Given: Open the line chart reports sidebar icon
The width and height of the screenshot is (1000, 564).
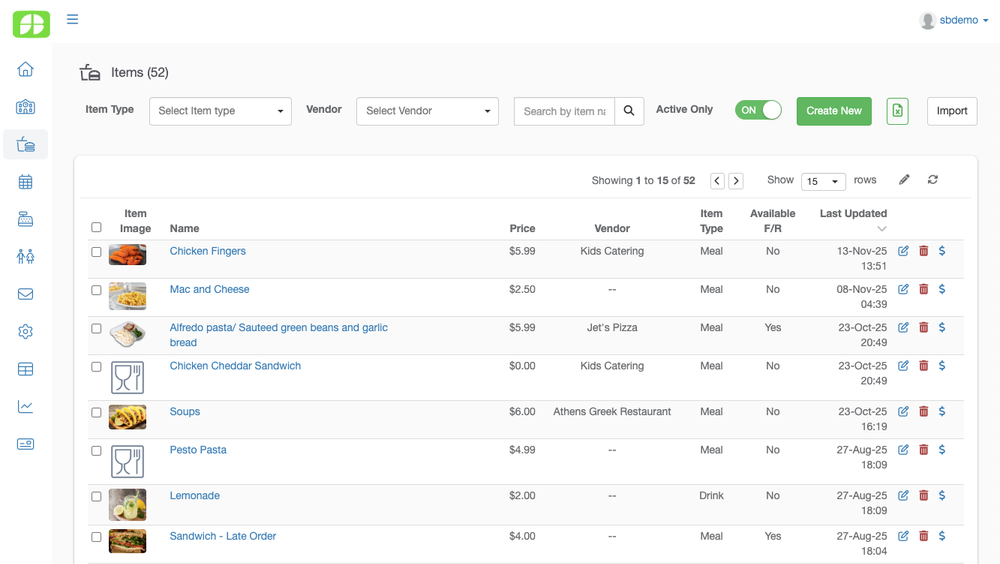Looking at the screenshot, I should 26,406.
